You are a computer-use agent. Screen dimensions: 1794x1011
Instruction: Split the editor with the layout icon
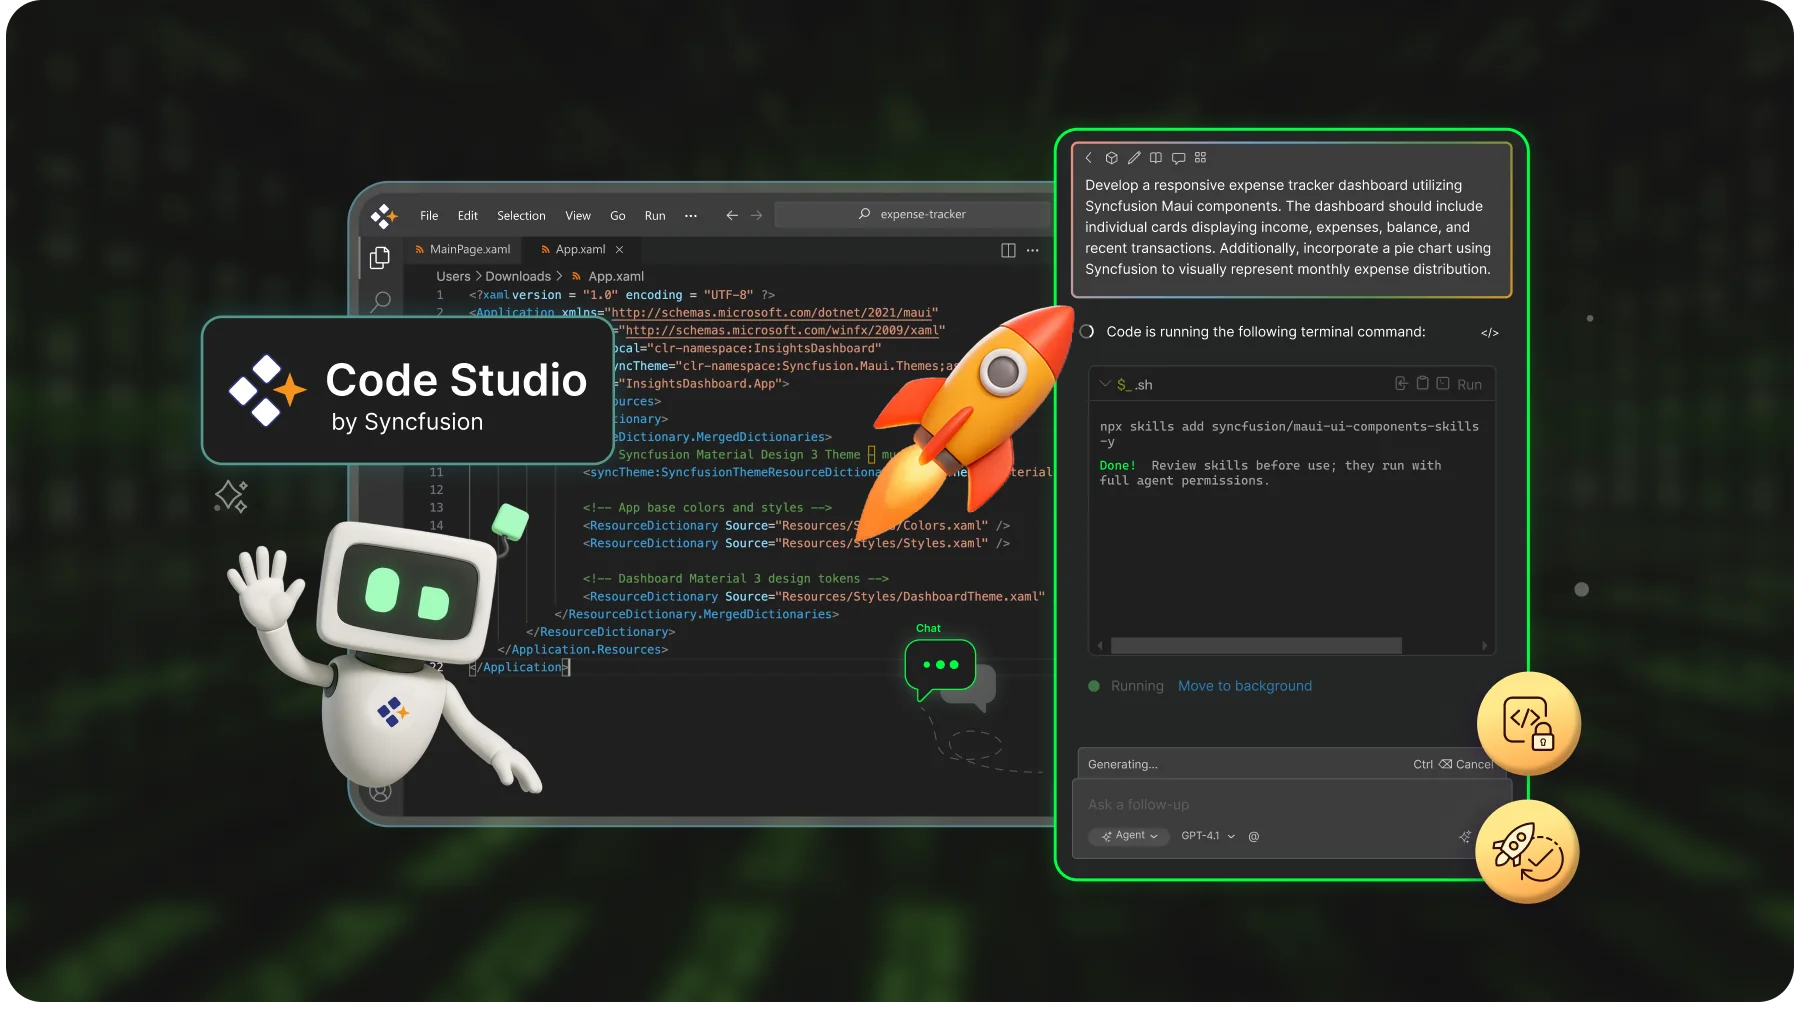[x=1008, y=250]
